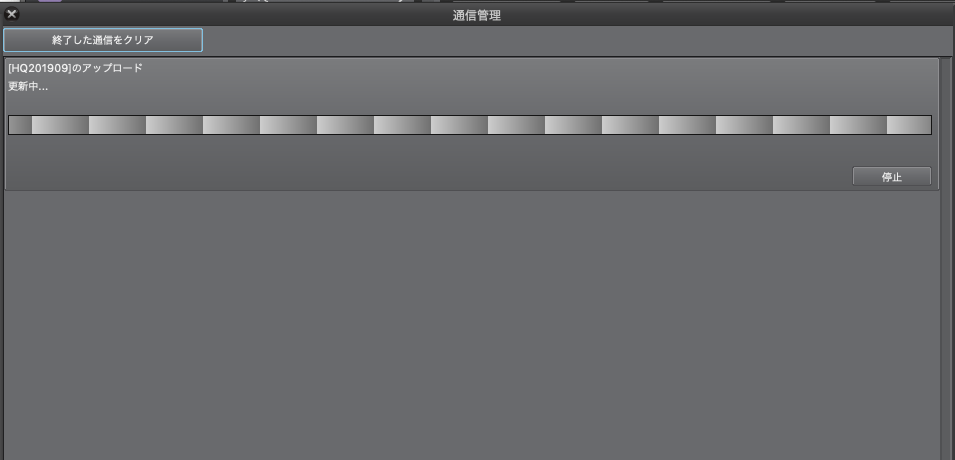Viewport: 955px width, 460px height.
Task: Click the scrollbar track beside the upload entry
Action: point(945,124)
